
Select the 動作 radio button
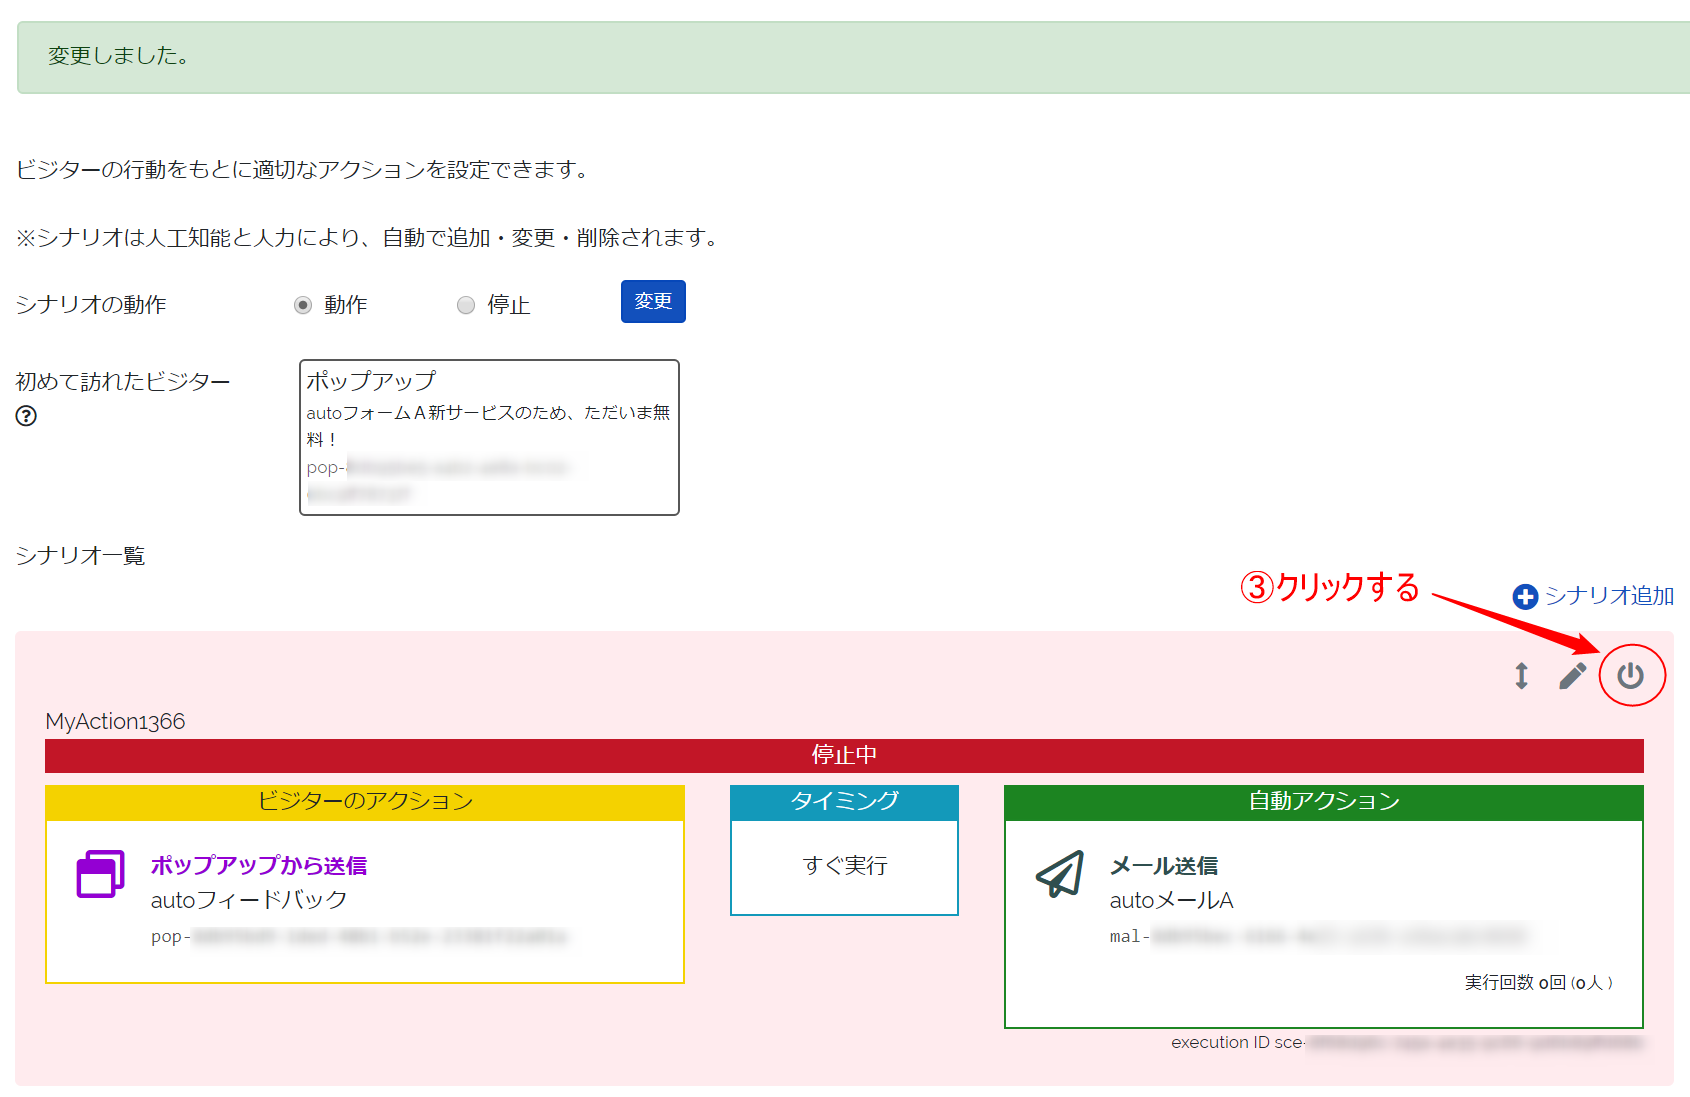click(x=303, y=305)
